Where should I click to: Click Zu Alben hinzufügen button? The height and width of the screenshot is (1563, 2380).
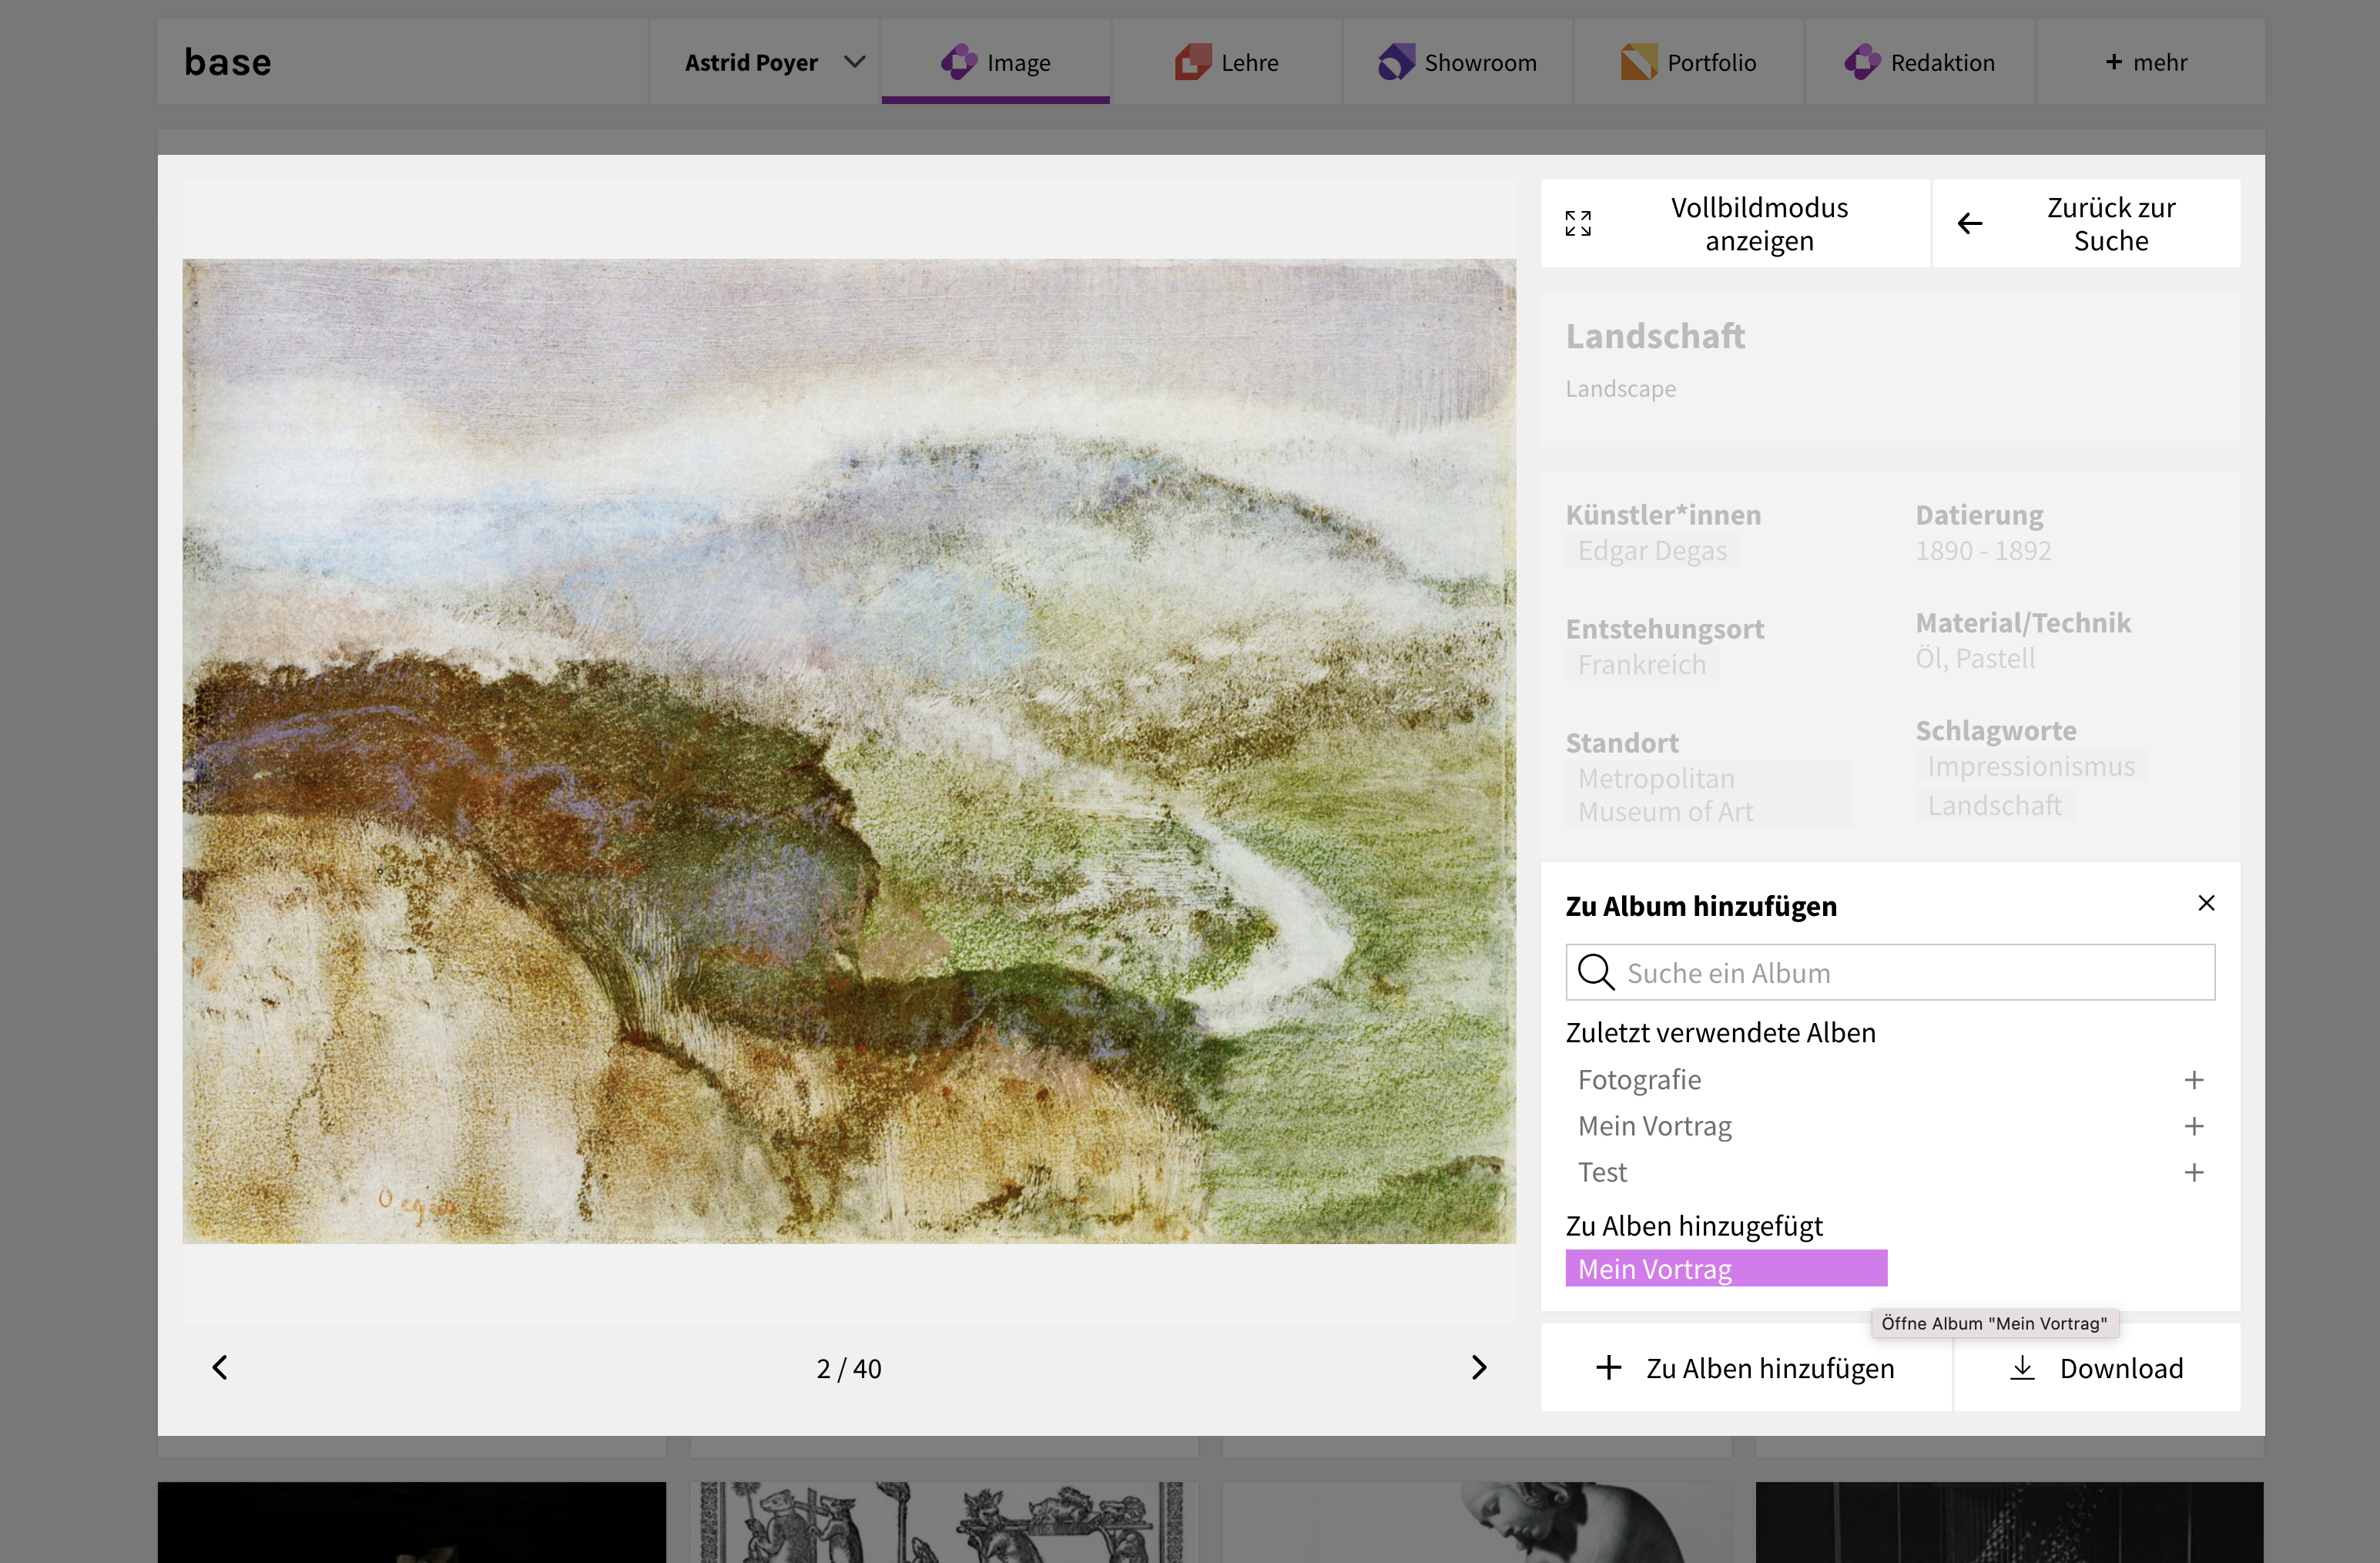(x=1746, y=1368)
